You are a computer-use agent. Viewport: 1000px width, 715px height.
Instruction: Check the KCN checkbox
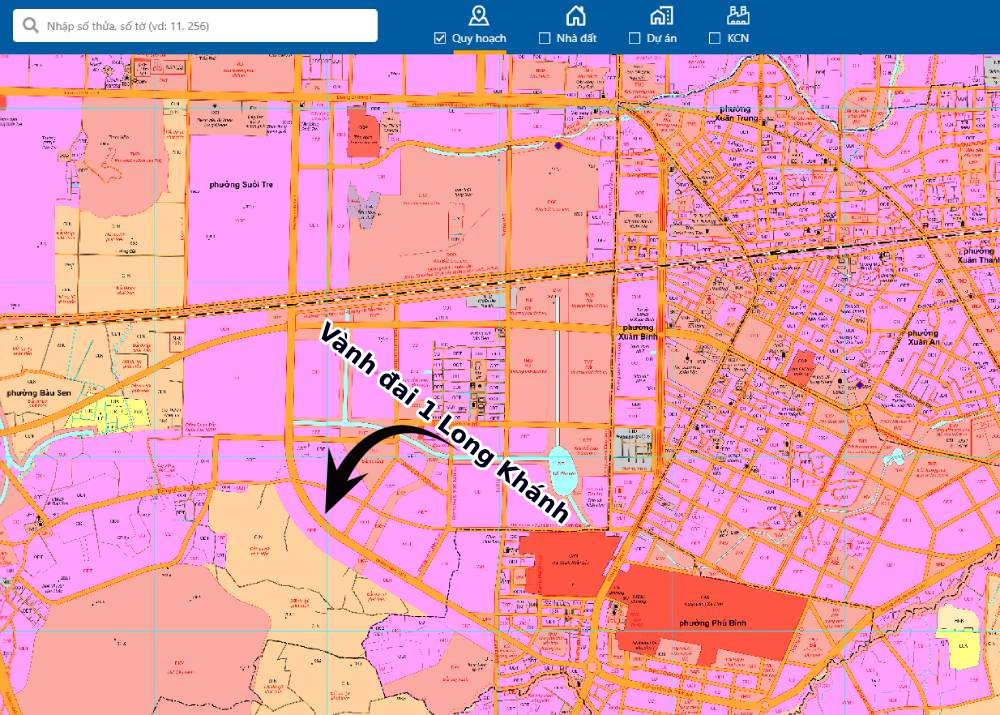pos(714,38)
